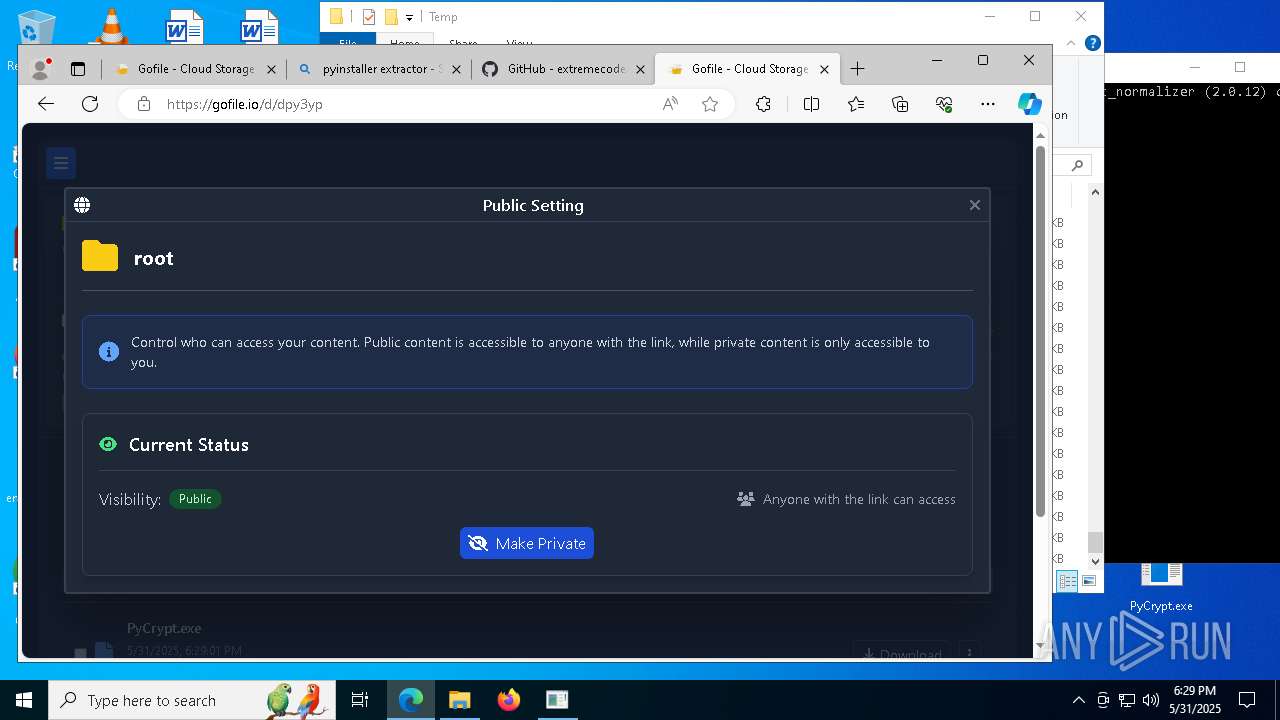Switch File Explorer to large icons view
Image resolution: width=1280 pixels, height=720 pixels.
(x=1089, y=581)
